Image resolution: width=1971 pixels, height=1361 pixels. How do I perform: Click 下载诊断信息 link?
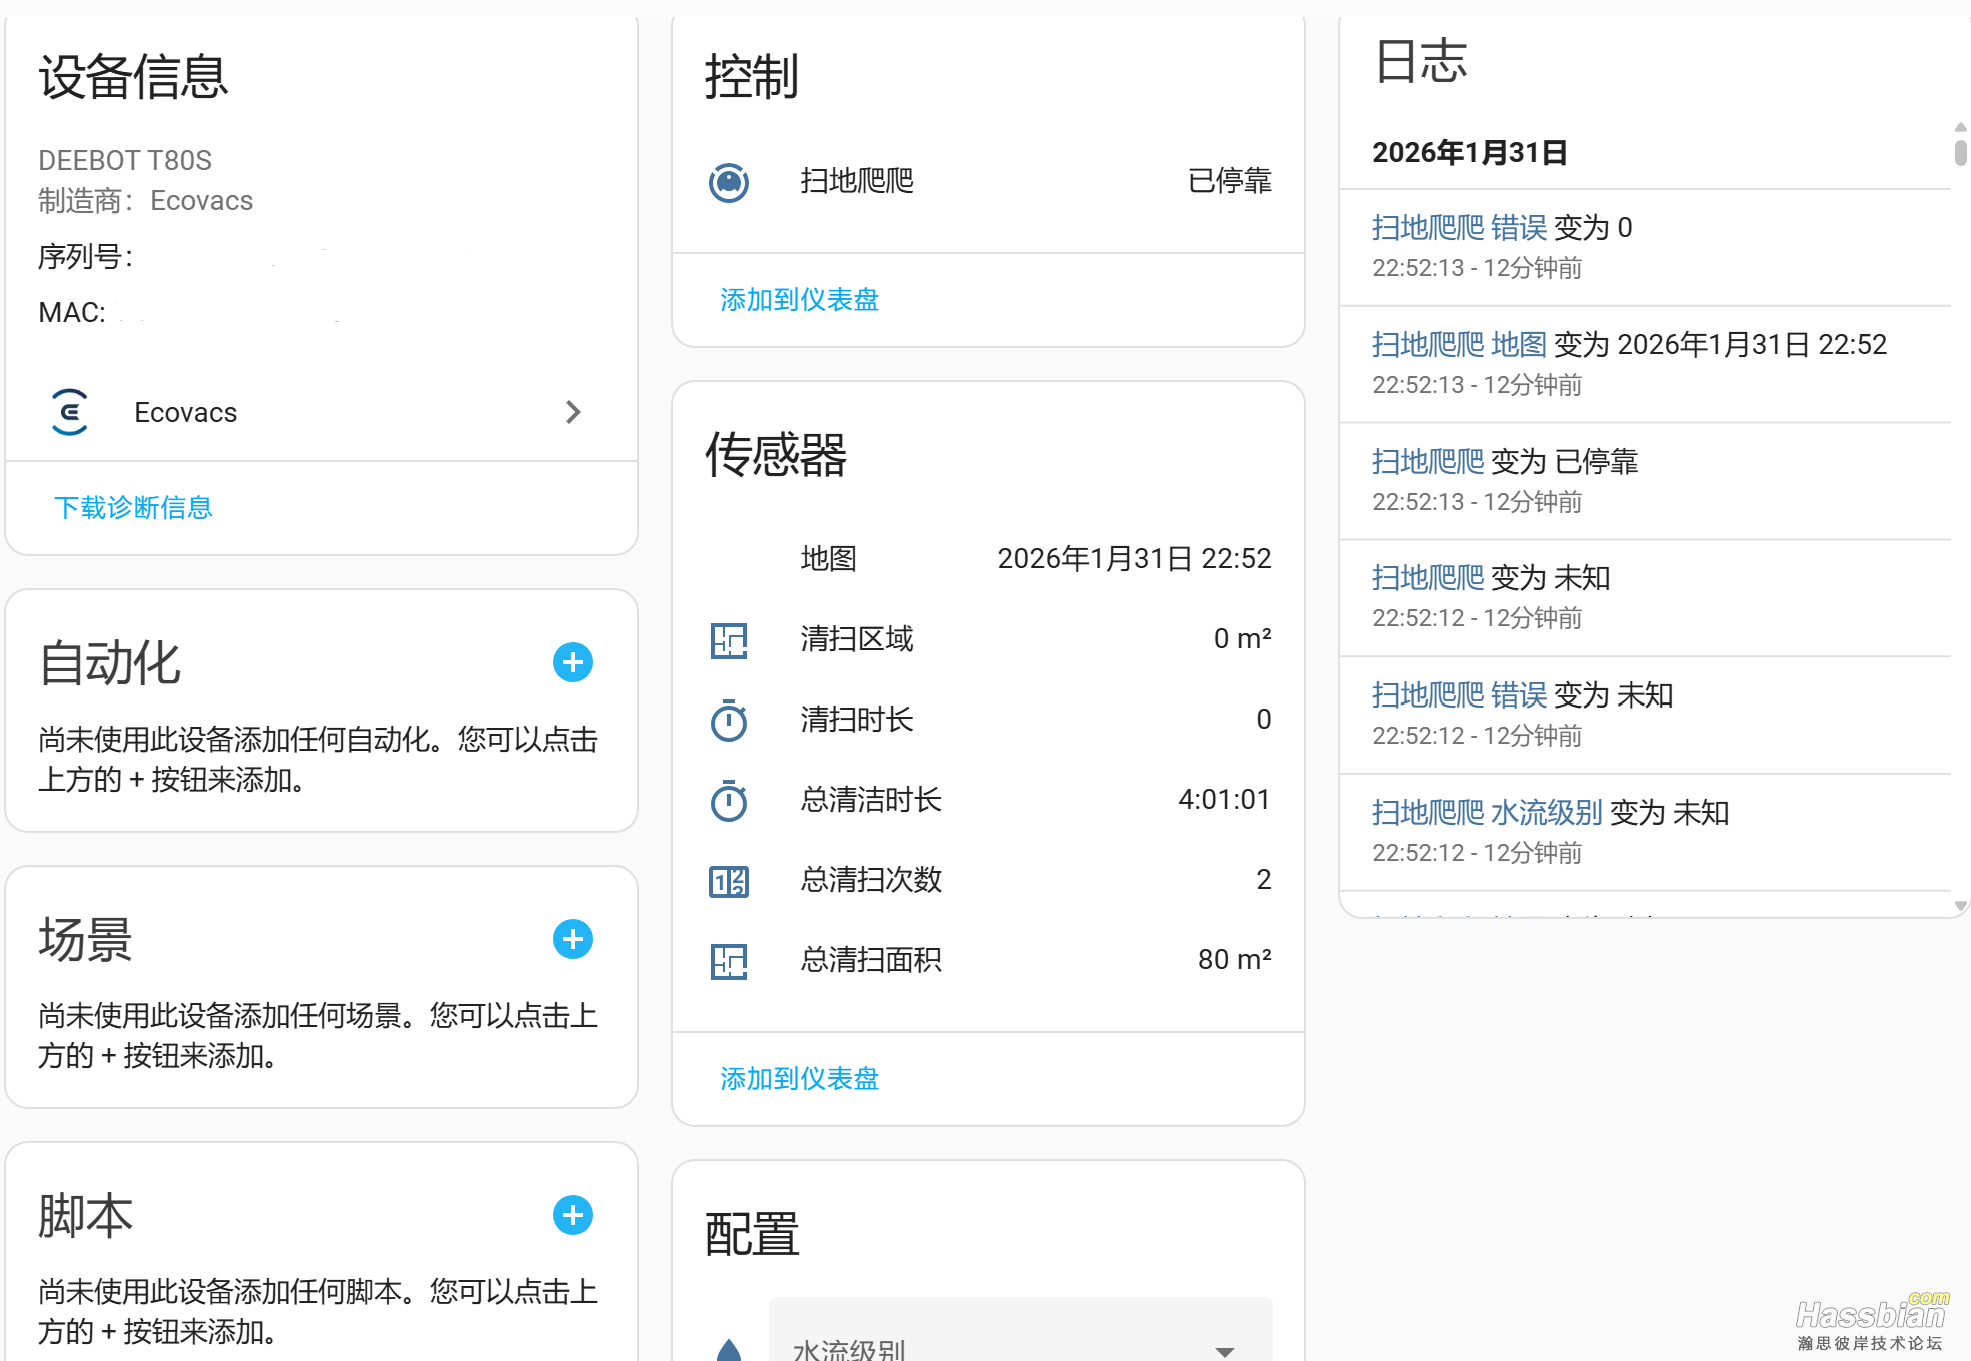pos(133,508)
